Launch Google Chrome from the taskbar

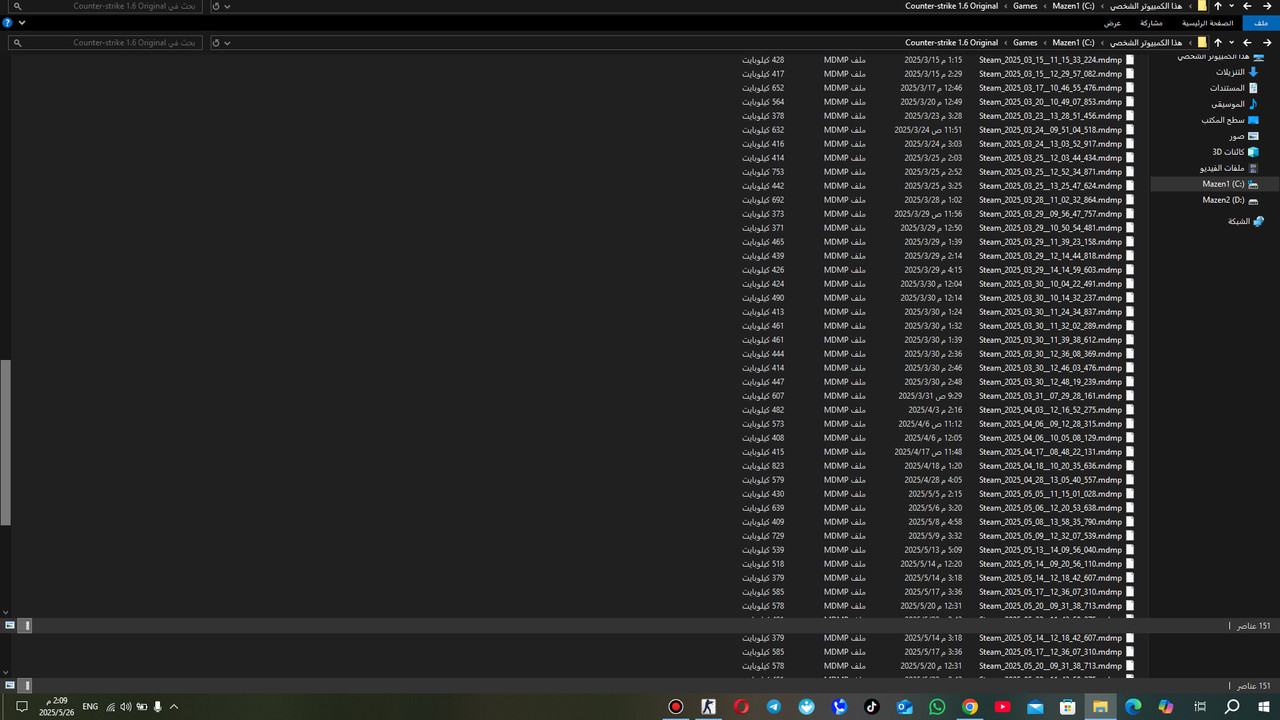tap(970, 706)
